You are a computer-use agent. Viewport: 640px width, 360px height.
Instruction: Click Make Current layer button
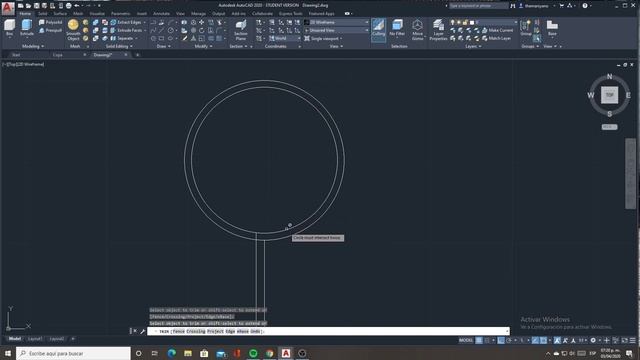(x=497, y=30)
